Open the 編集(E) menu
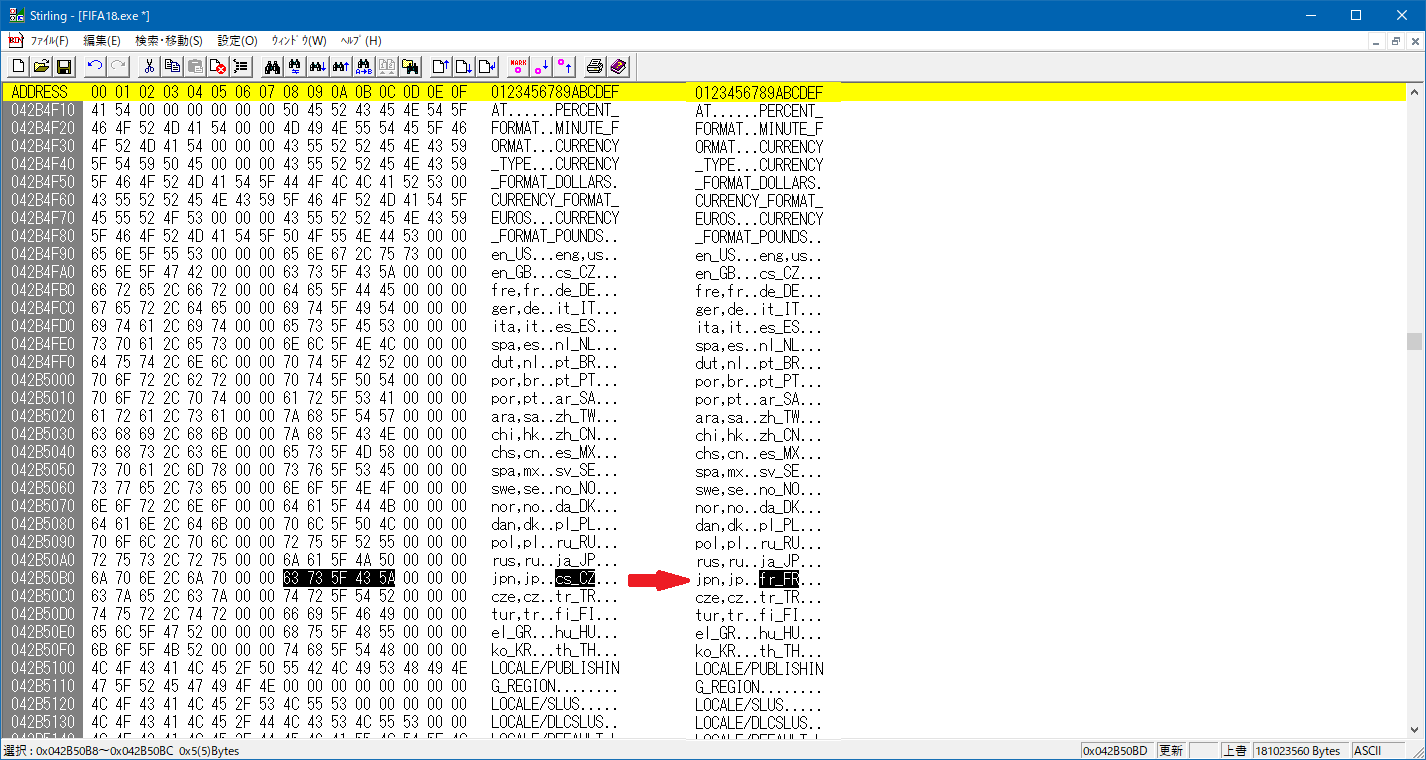1426x760 pixels. [102, 41]
